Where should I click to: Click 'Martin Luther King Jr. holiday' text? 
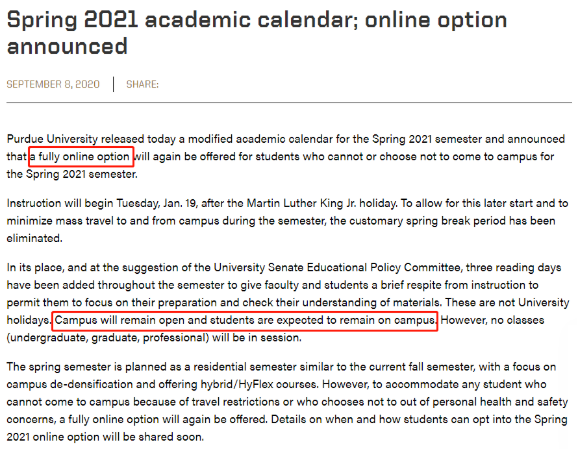[322, 204]
